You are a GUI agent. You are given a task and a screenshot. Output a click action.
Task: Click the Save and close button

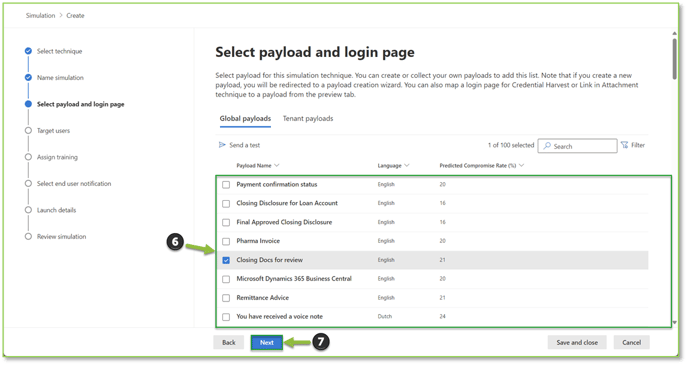click(x=577, y=342)
